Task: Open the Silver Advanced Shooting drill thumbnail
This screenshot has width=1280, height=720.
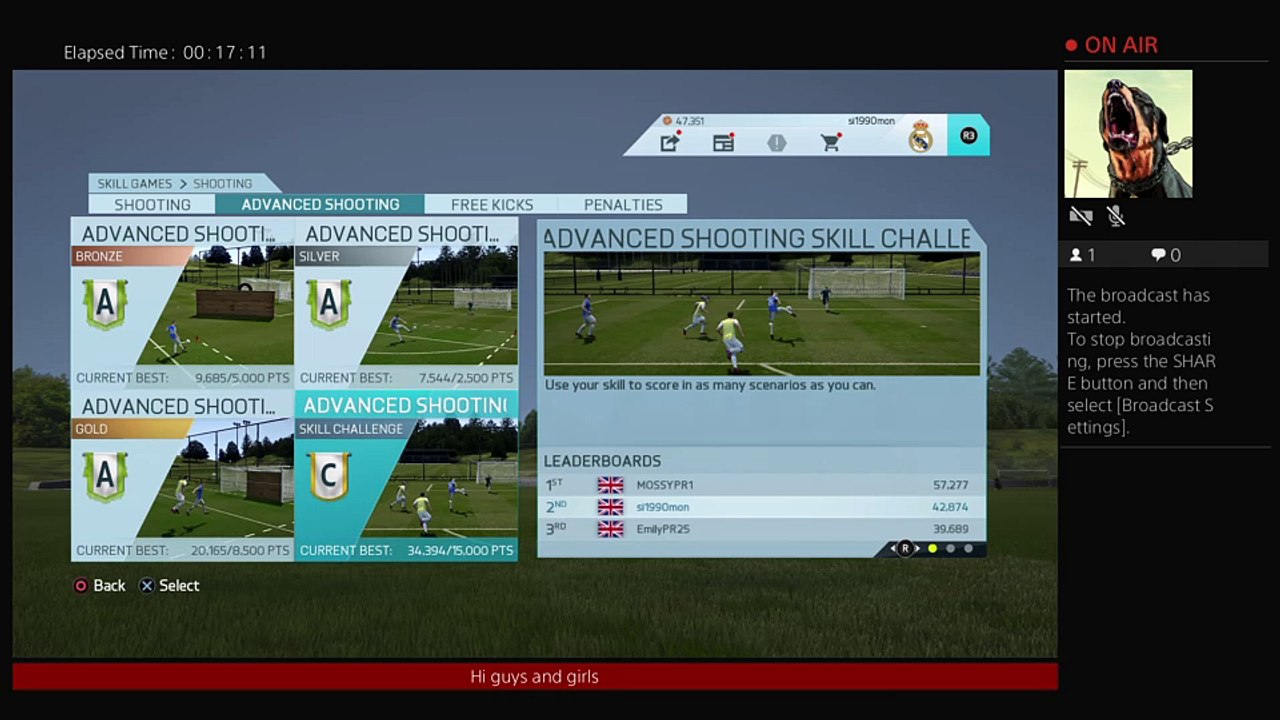Action: pyautogui.click(x=439, y=306)
